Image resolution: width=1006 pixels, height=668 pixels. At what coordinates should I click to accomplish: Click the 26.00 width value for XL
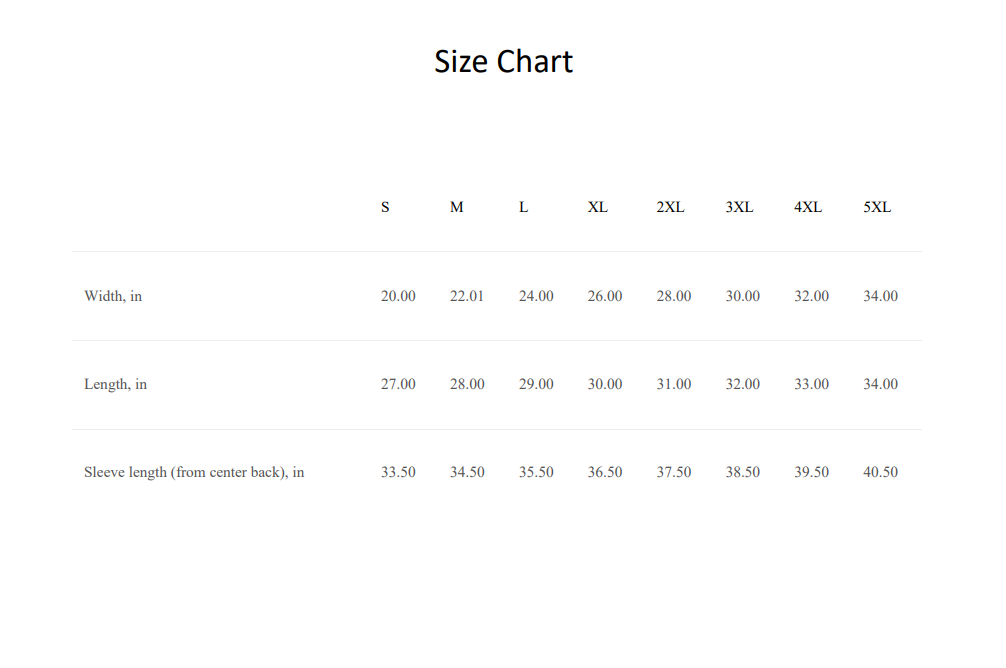point(604,296)
